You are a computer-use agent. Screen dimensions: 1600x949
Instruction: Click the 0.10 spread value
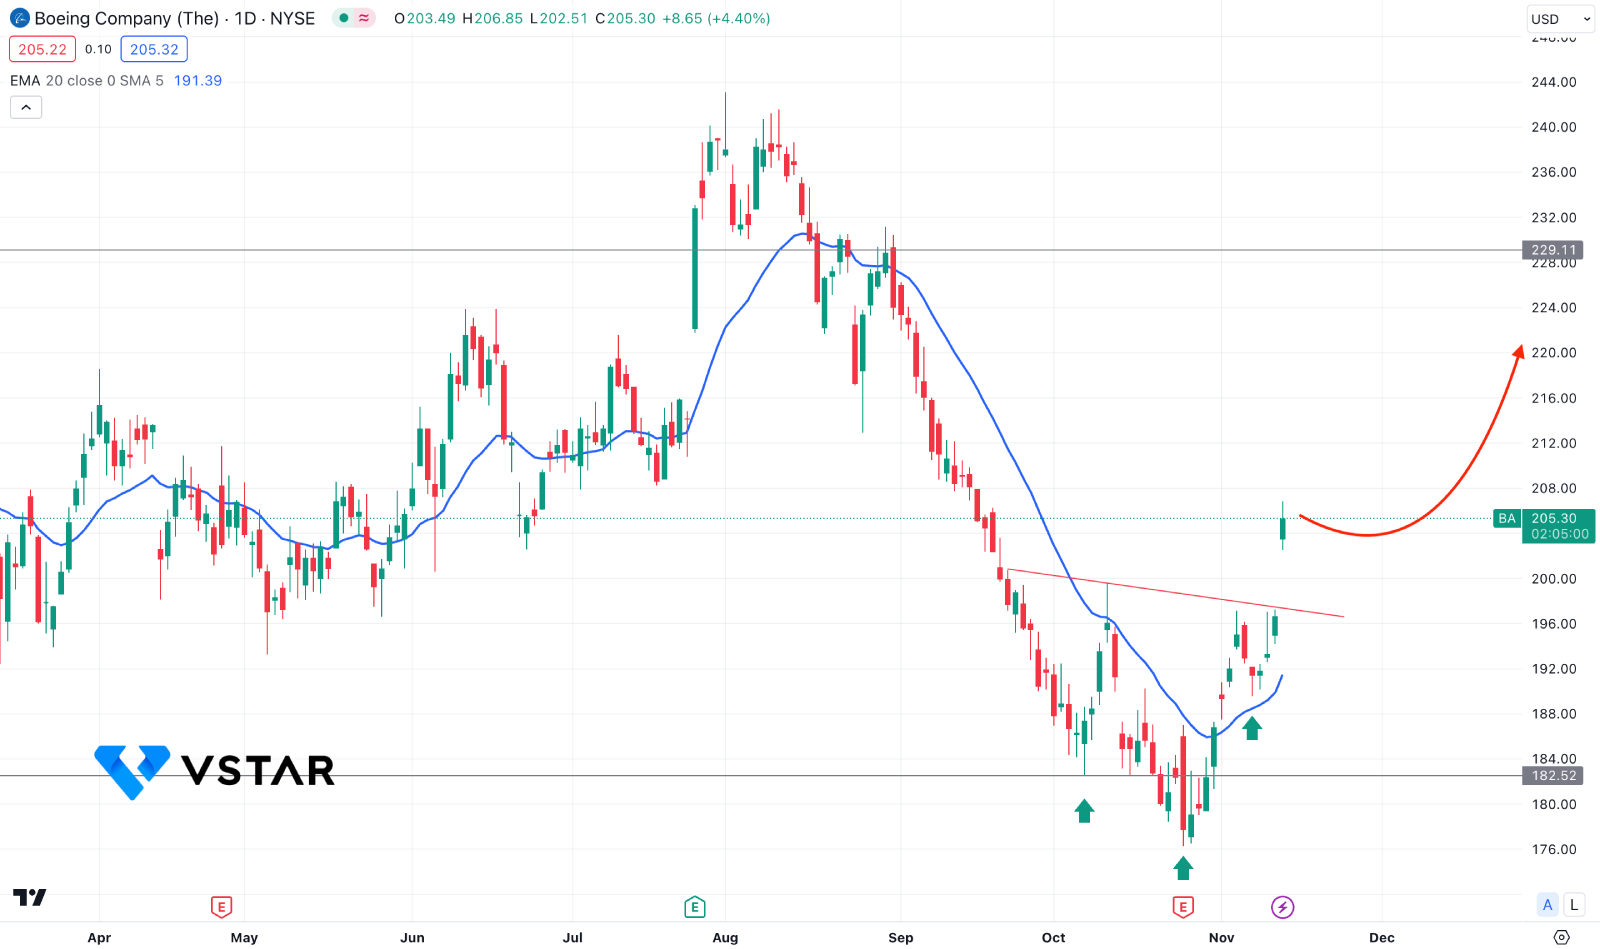pyautogui.click(x=98, y=49)
